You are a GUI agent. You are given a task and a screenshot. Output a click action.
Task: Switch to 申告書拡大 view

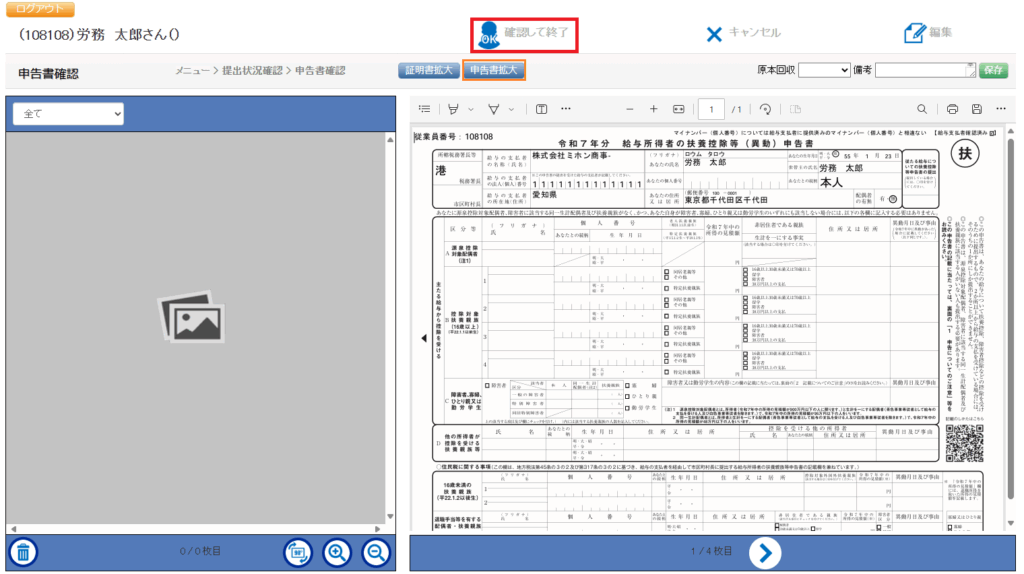click(494, 70)
